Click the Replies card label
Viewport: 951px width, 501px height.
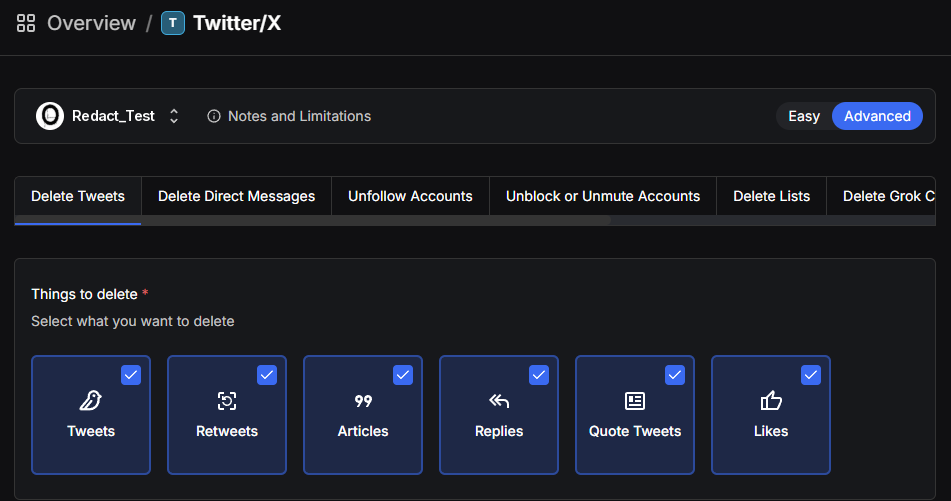pyautogui.click(x=499, y=431)
